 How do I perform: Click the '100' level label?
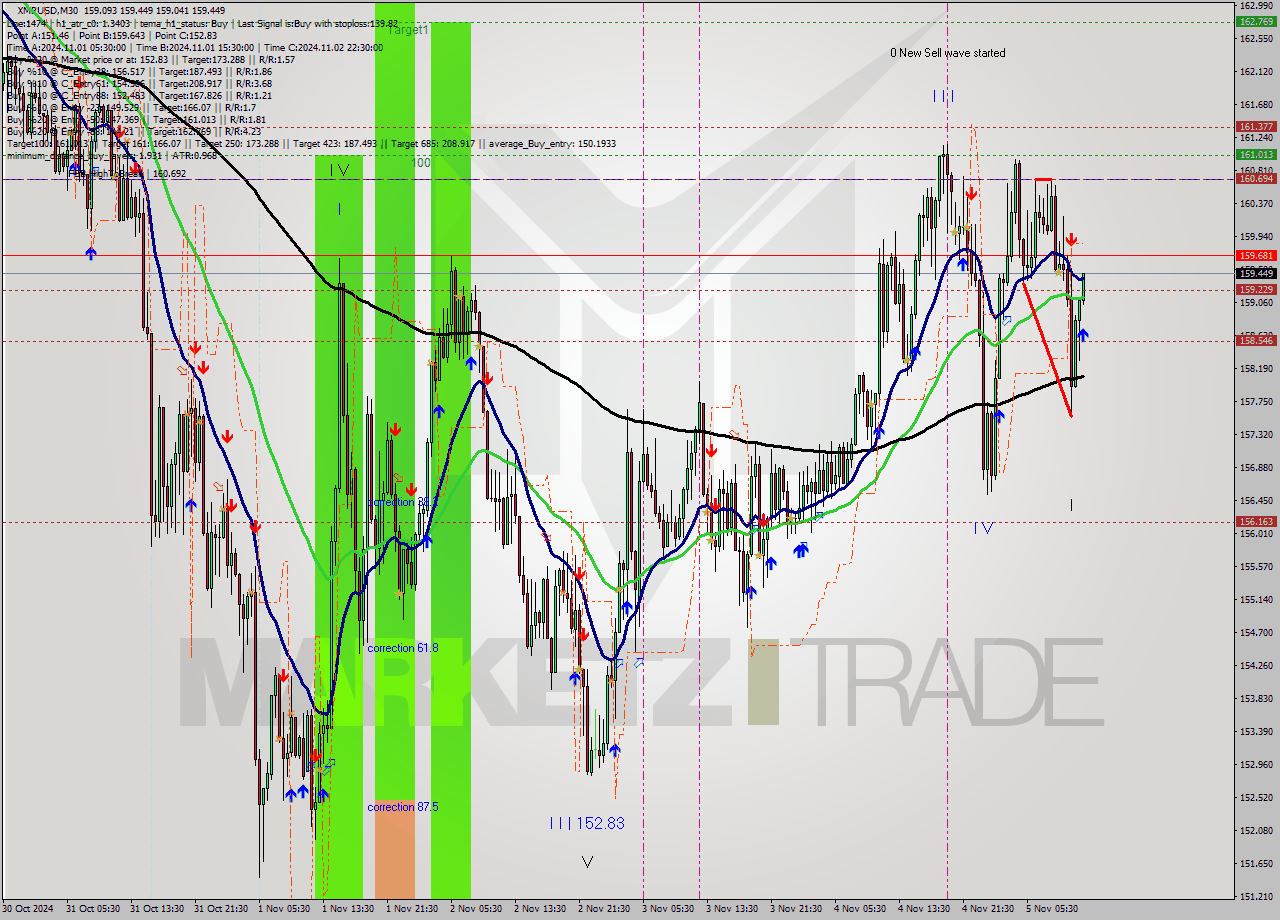click(x=422, y=162)
